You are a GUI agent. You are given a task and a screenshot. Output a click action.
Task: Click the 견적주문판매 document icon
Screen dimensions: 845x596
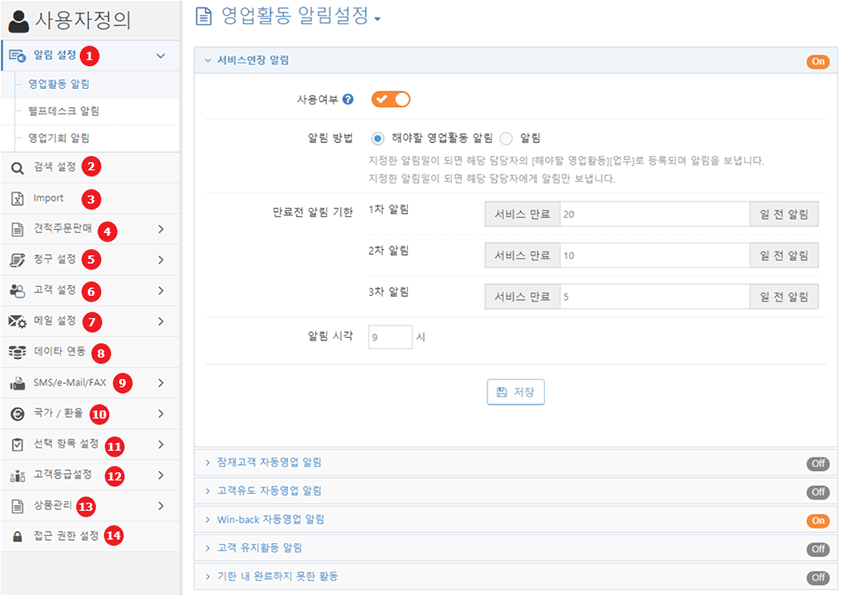17,230
